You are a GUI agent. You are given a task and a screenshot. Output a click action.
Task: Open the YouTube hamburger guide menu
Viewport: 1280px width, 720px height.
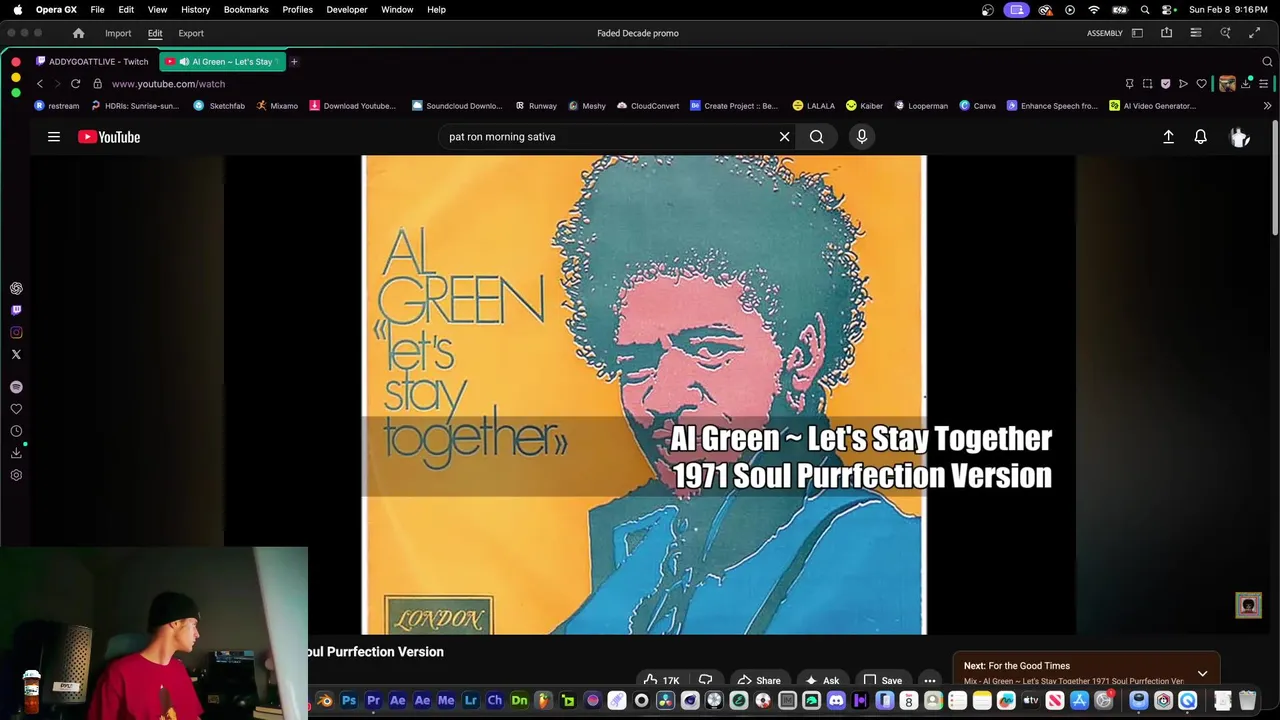[x=54, y=137]
